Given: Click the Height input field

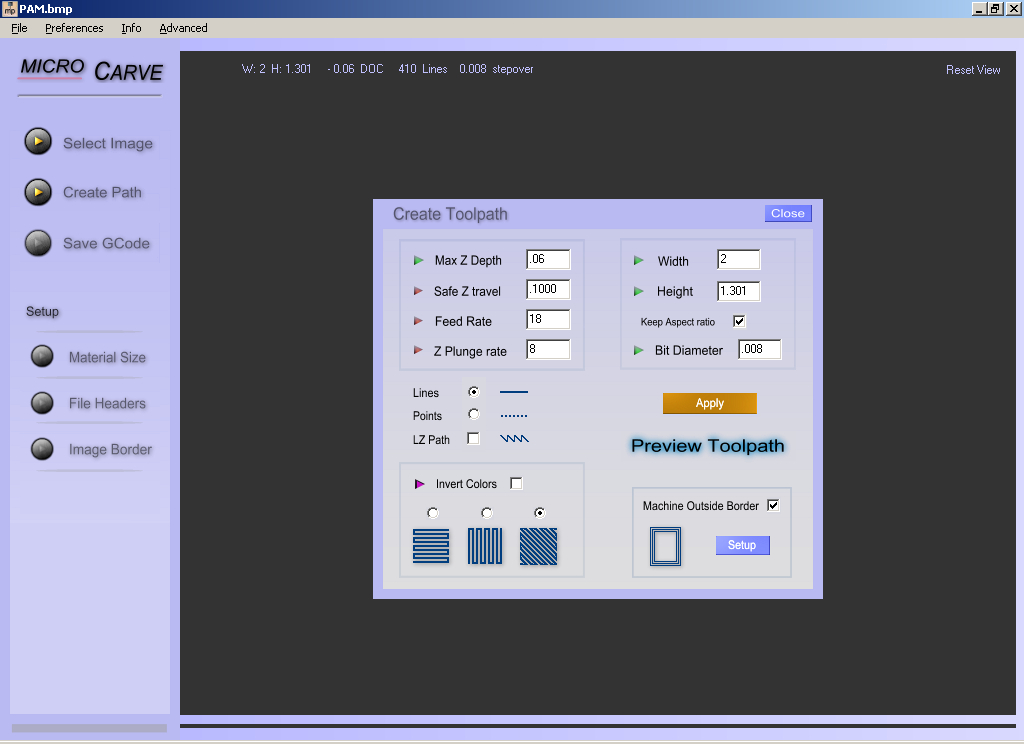Looking at the screenshot, I should (x=739, y=291).
